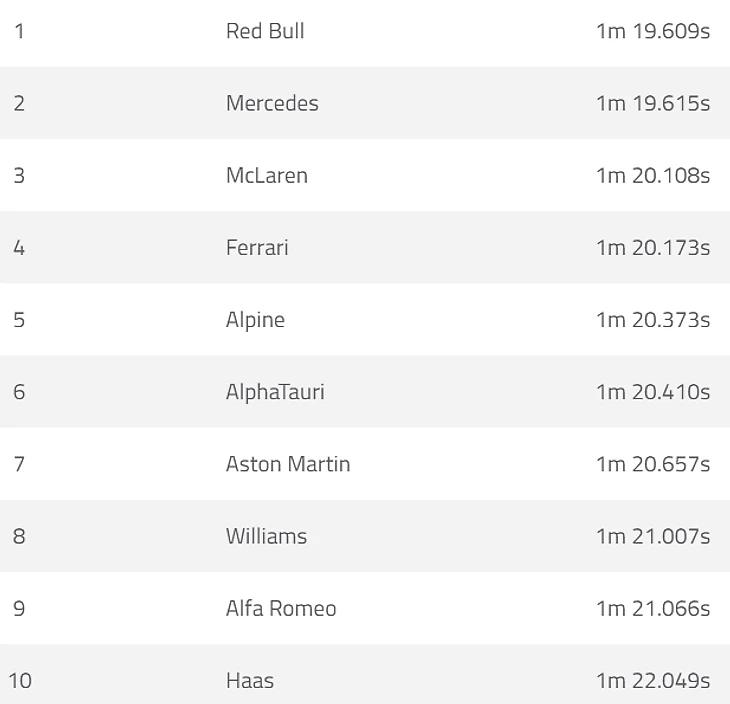
Task: Select the 1m 20.373s time cell
Action: coord(653,320)
